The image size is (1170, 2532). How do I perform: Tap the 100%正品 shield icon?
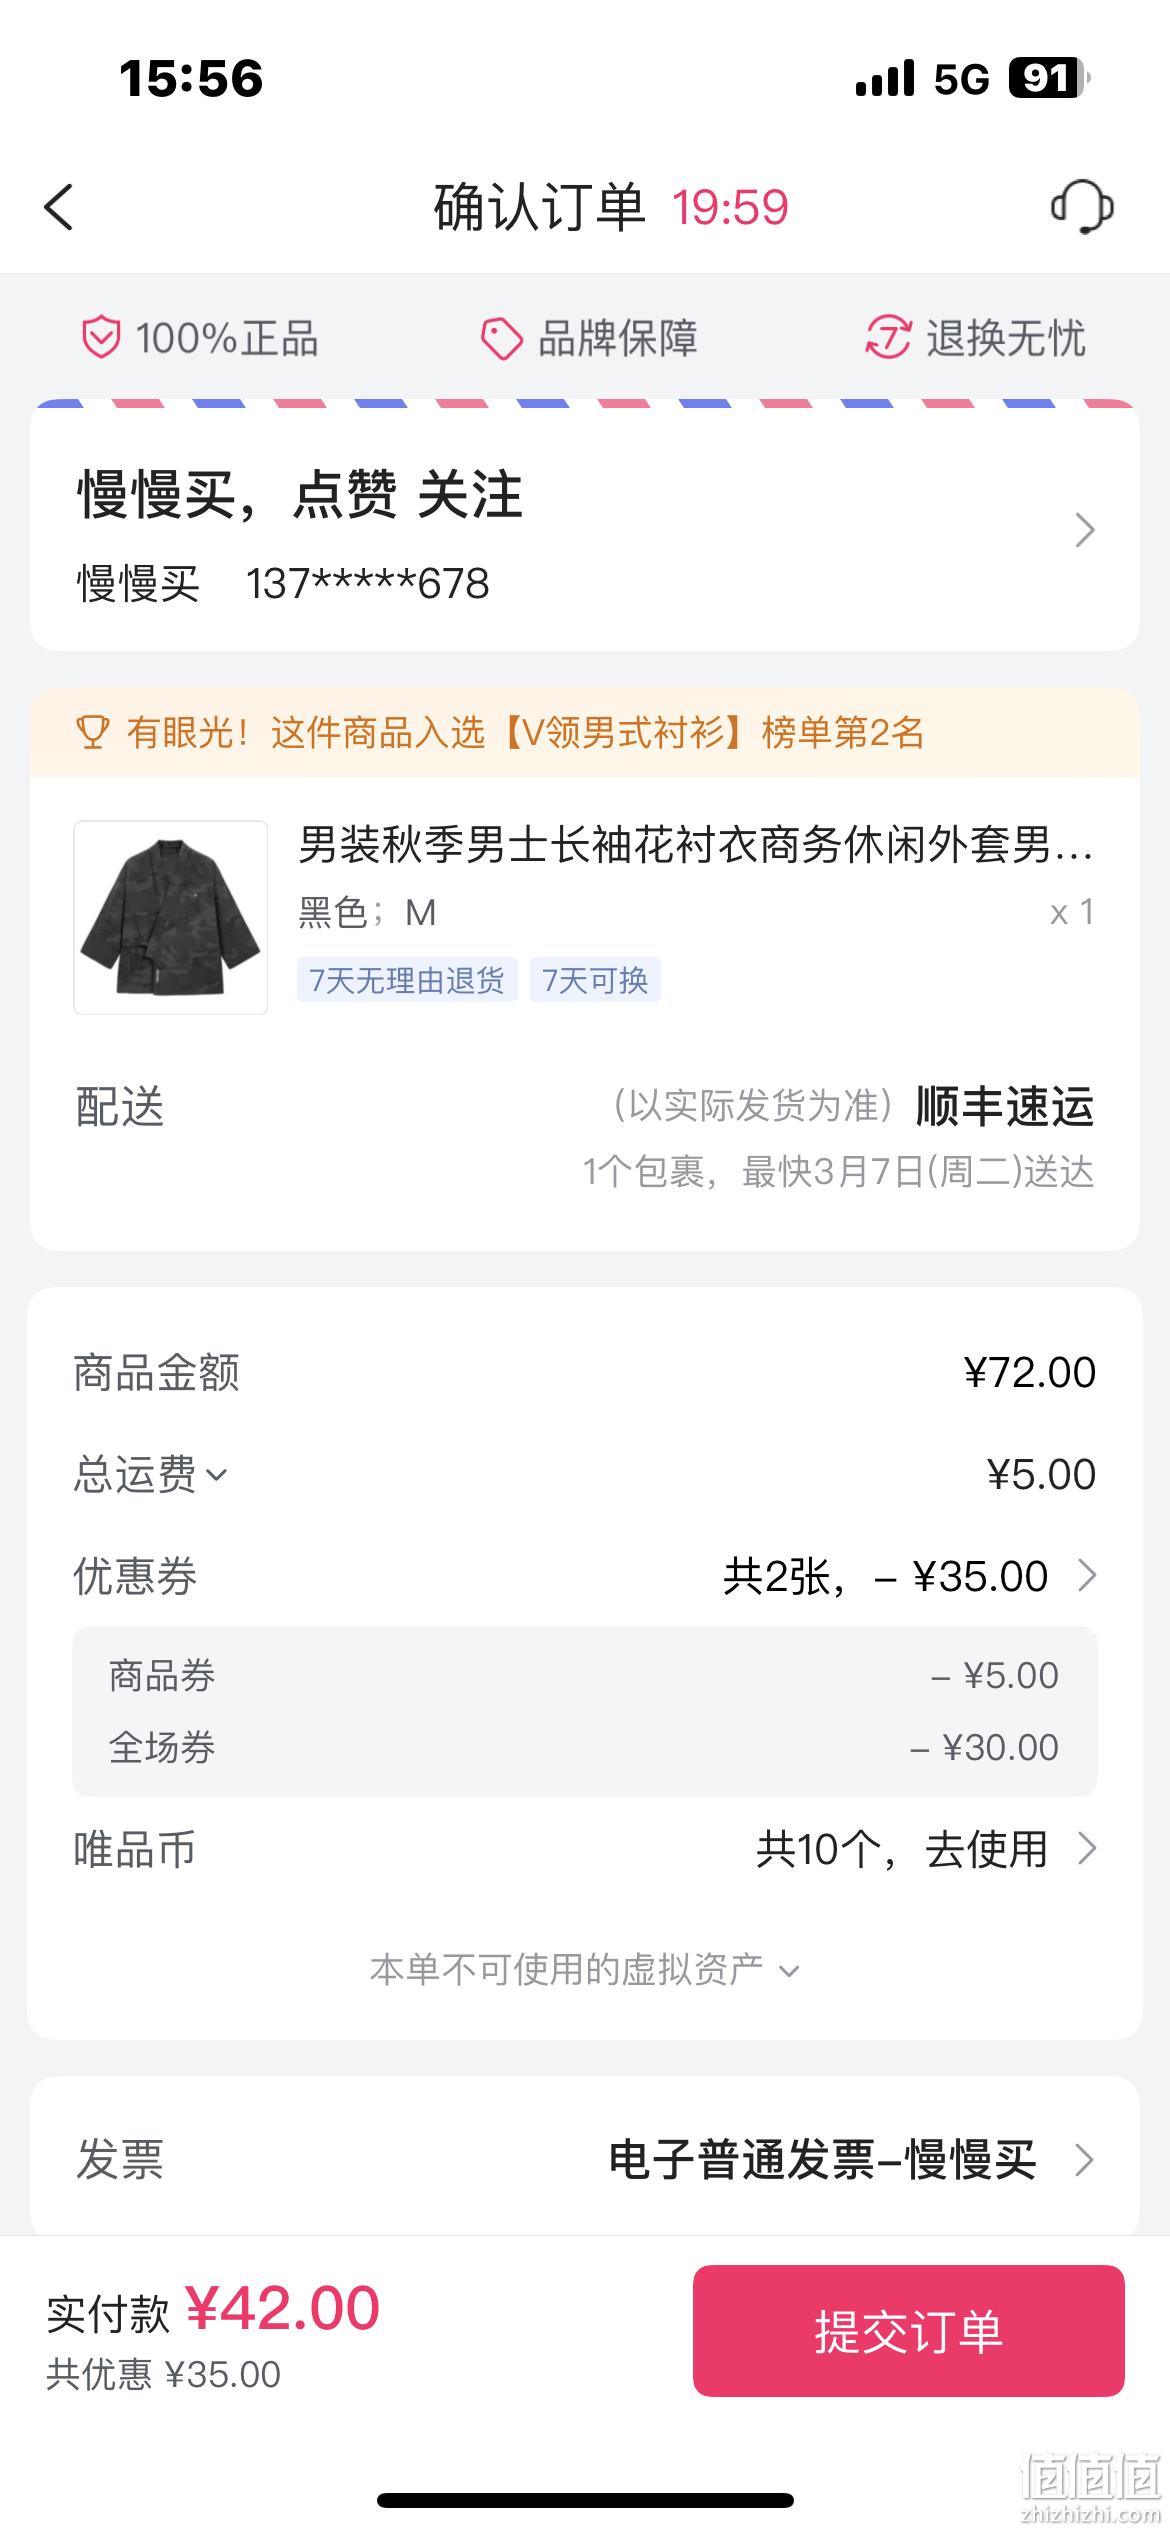coord(101,338)
